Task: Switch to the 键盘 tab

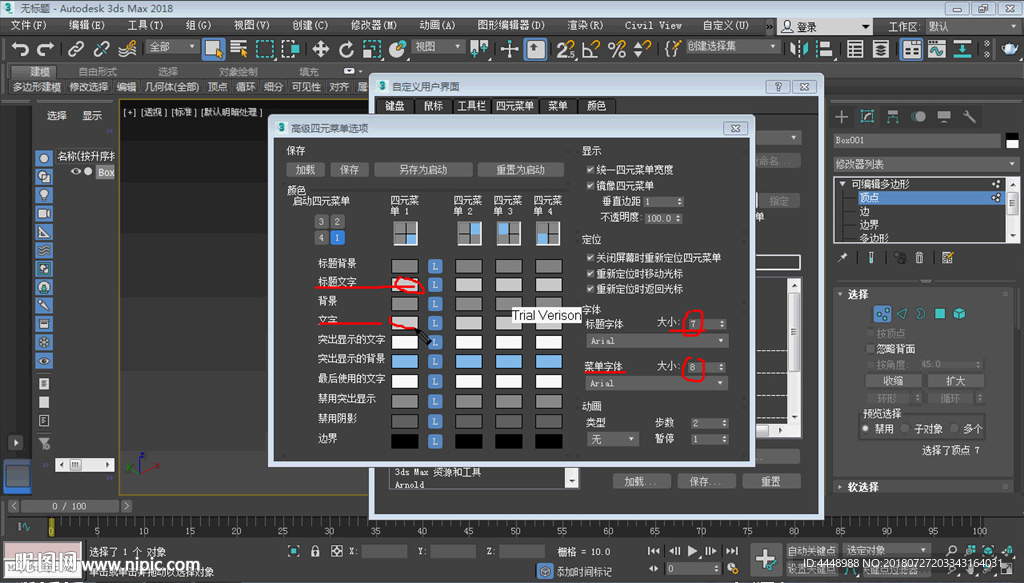Action: (395, 106)
